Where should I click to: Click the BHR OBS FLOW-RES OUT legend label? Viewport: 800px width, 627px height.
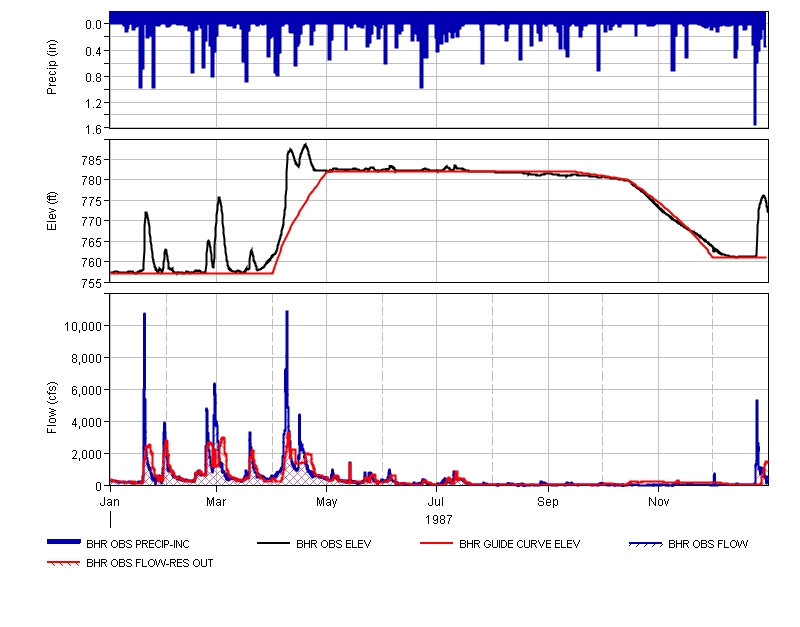click(149, 563)
